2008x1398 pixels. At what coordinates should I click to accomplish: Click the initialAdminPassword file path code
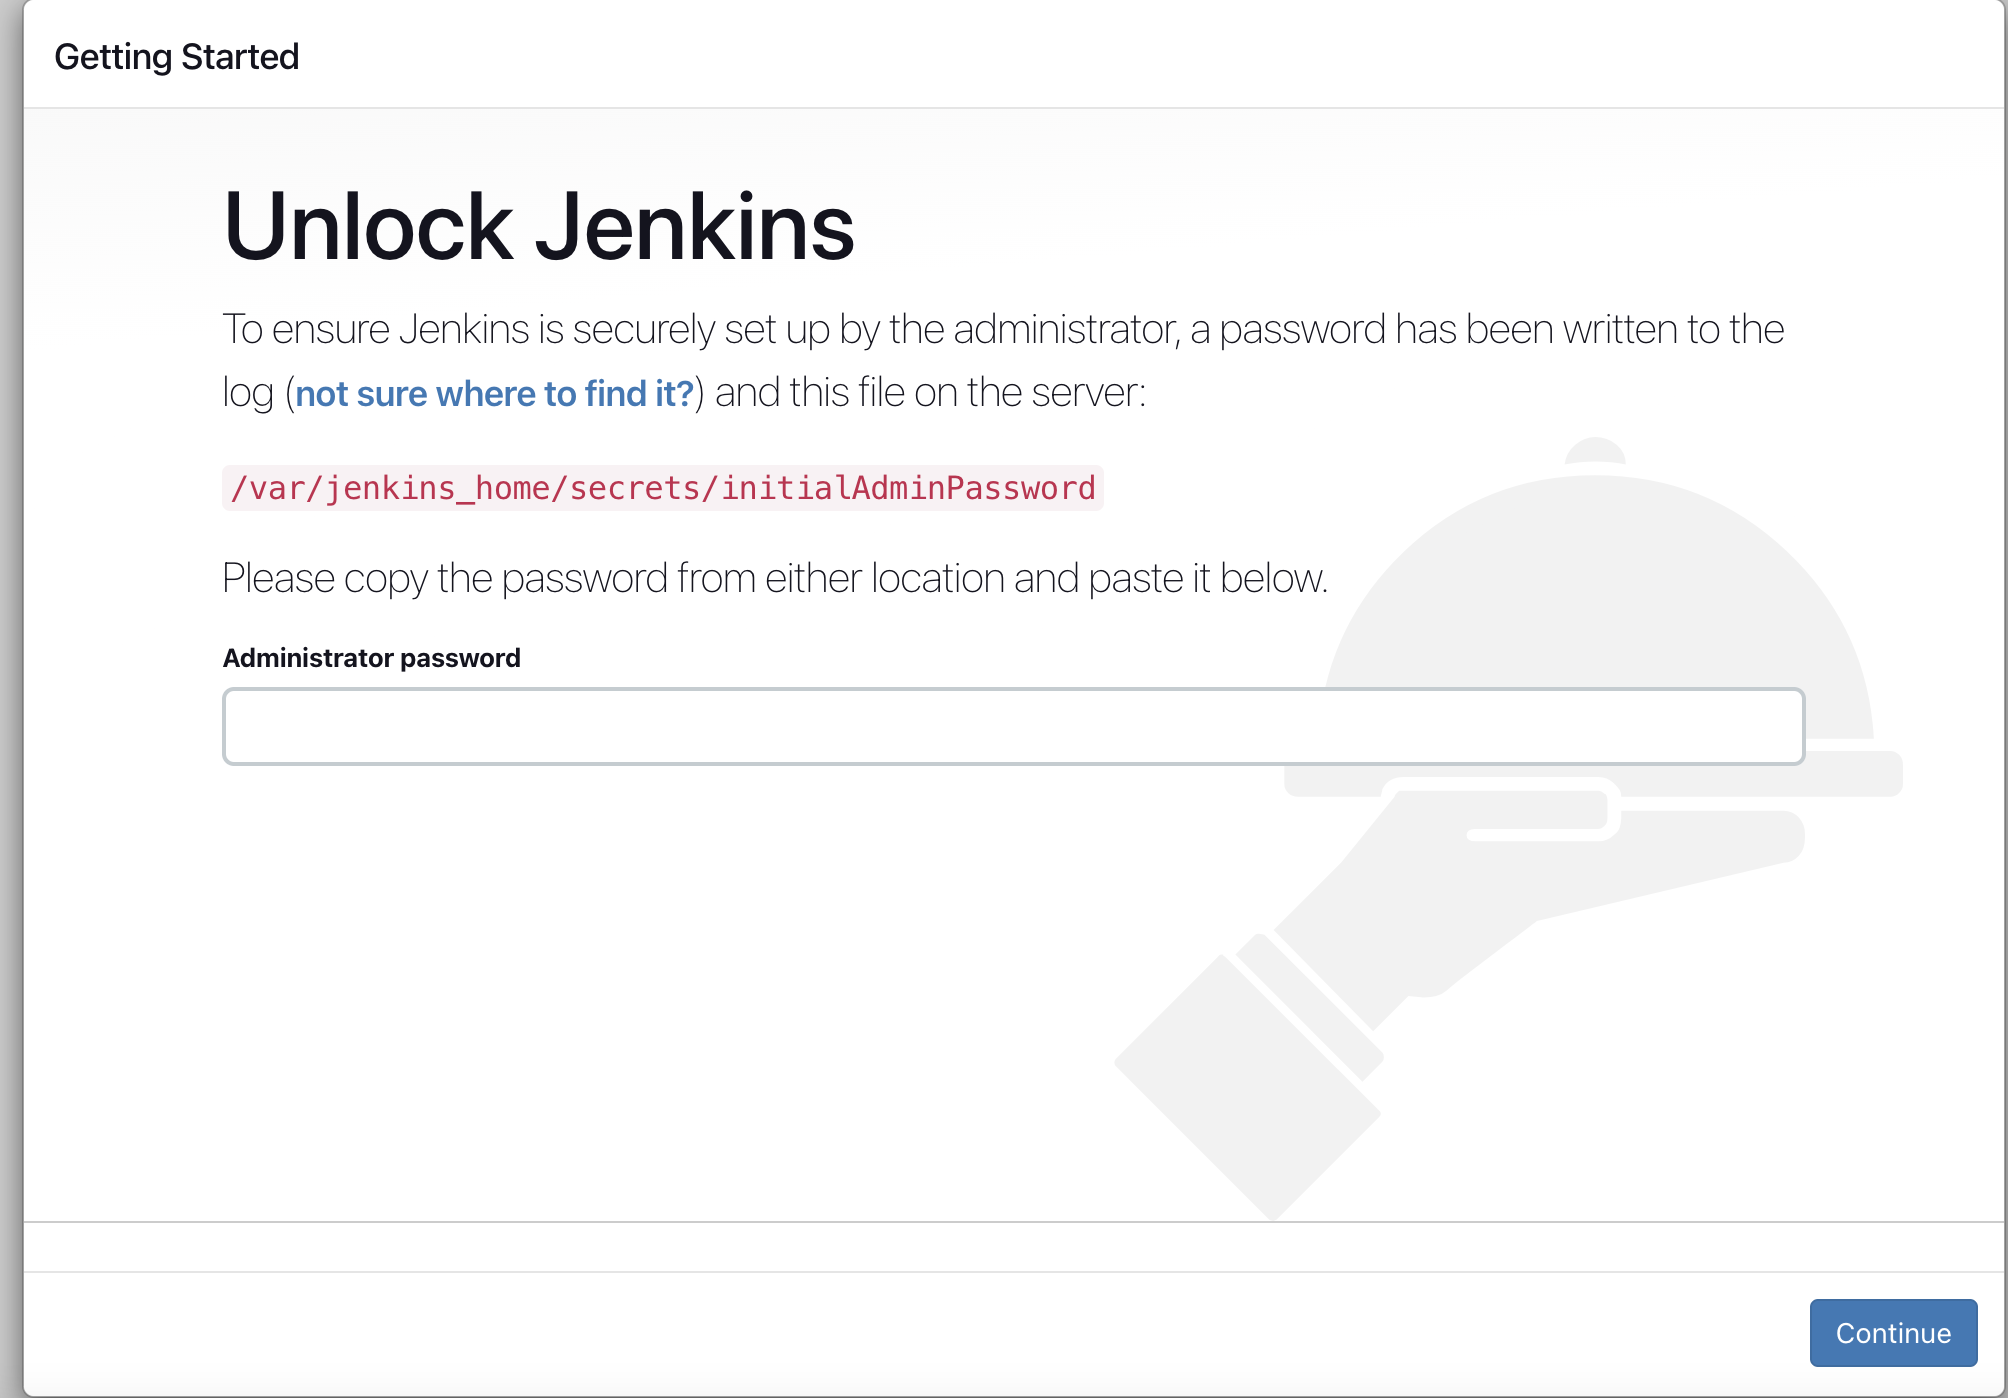(662, 488)
